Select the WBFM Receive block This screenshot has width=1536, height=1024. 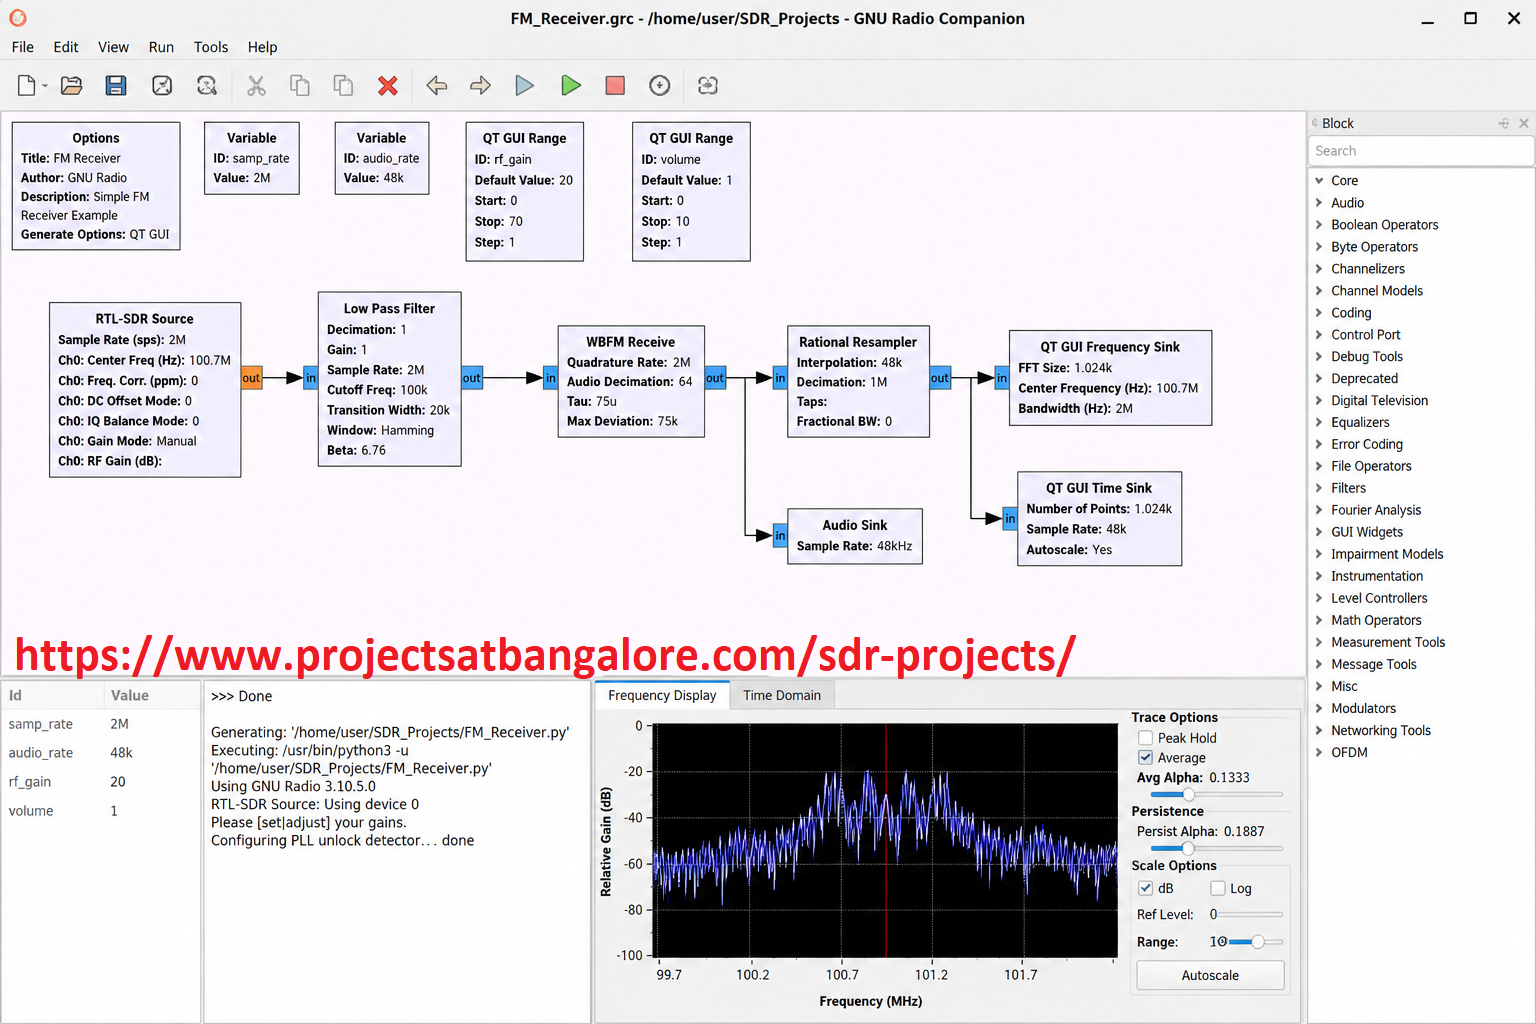(631, 381)
